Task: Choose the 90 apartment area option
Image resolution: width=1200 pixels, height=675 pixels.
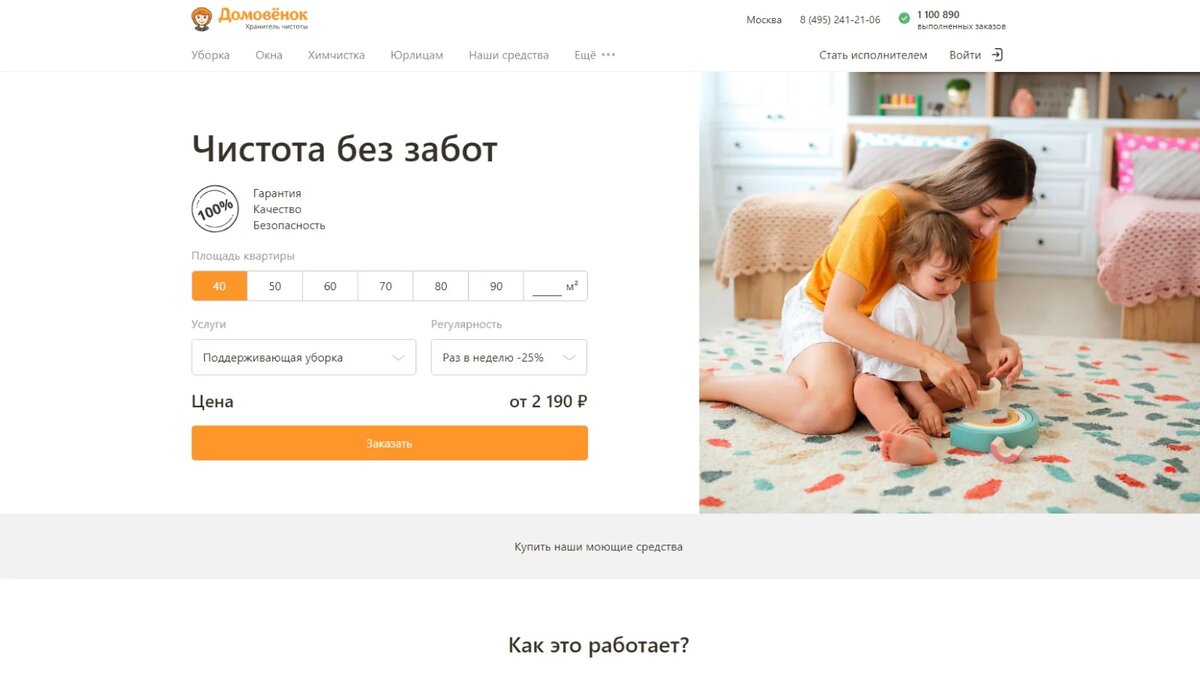Action: 496,286
